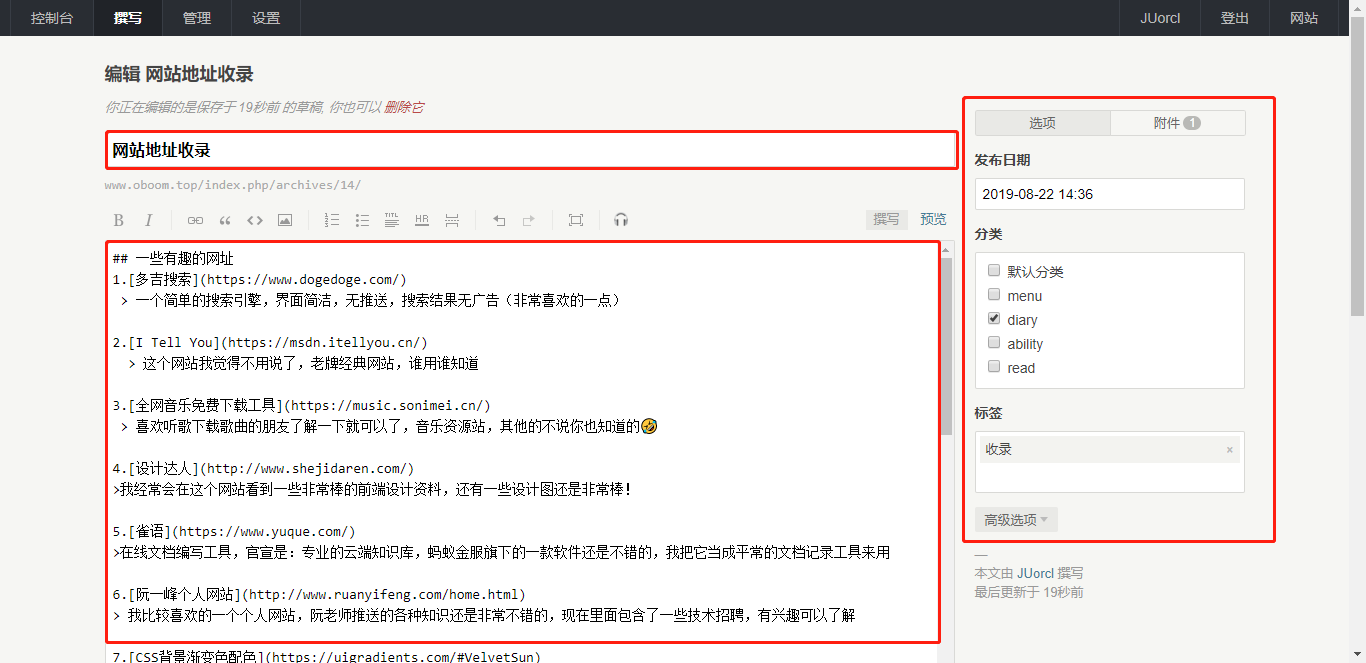Switch to the 附件 attachments tab

pyautogui.click(x=1177, y=123)
